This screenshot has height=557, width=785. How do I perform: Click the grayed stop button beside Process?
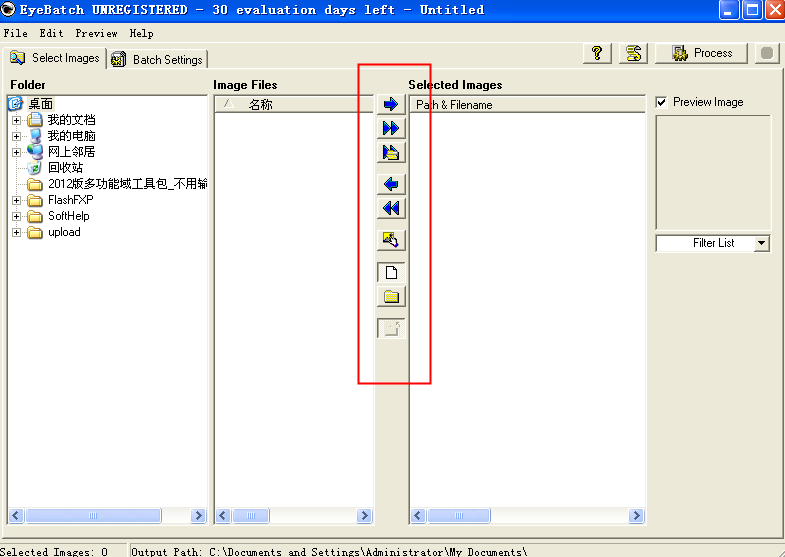pos(766,53)
